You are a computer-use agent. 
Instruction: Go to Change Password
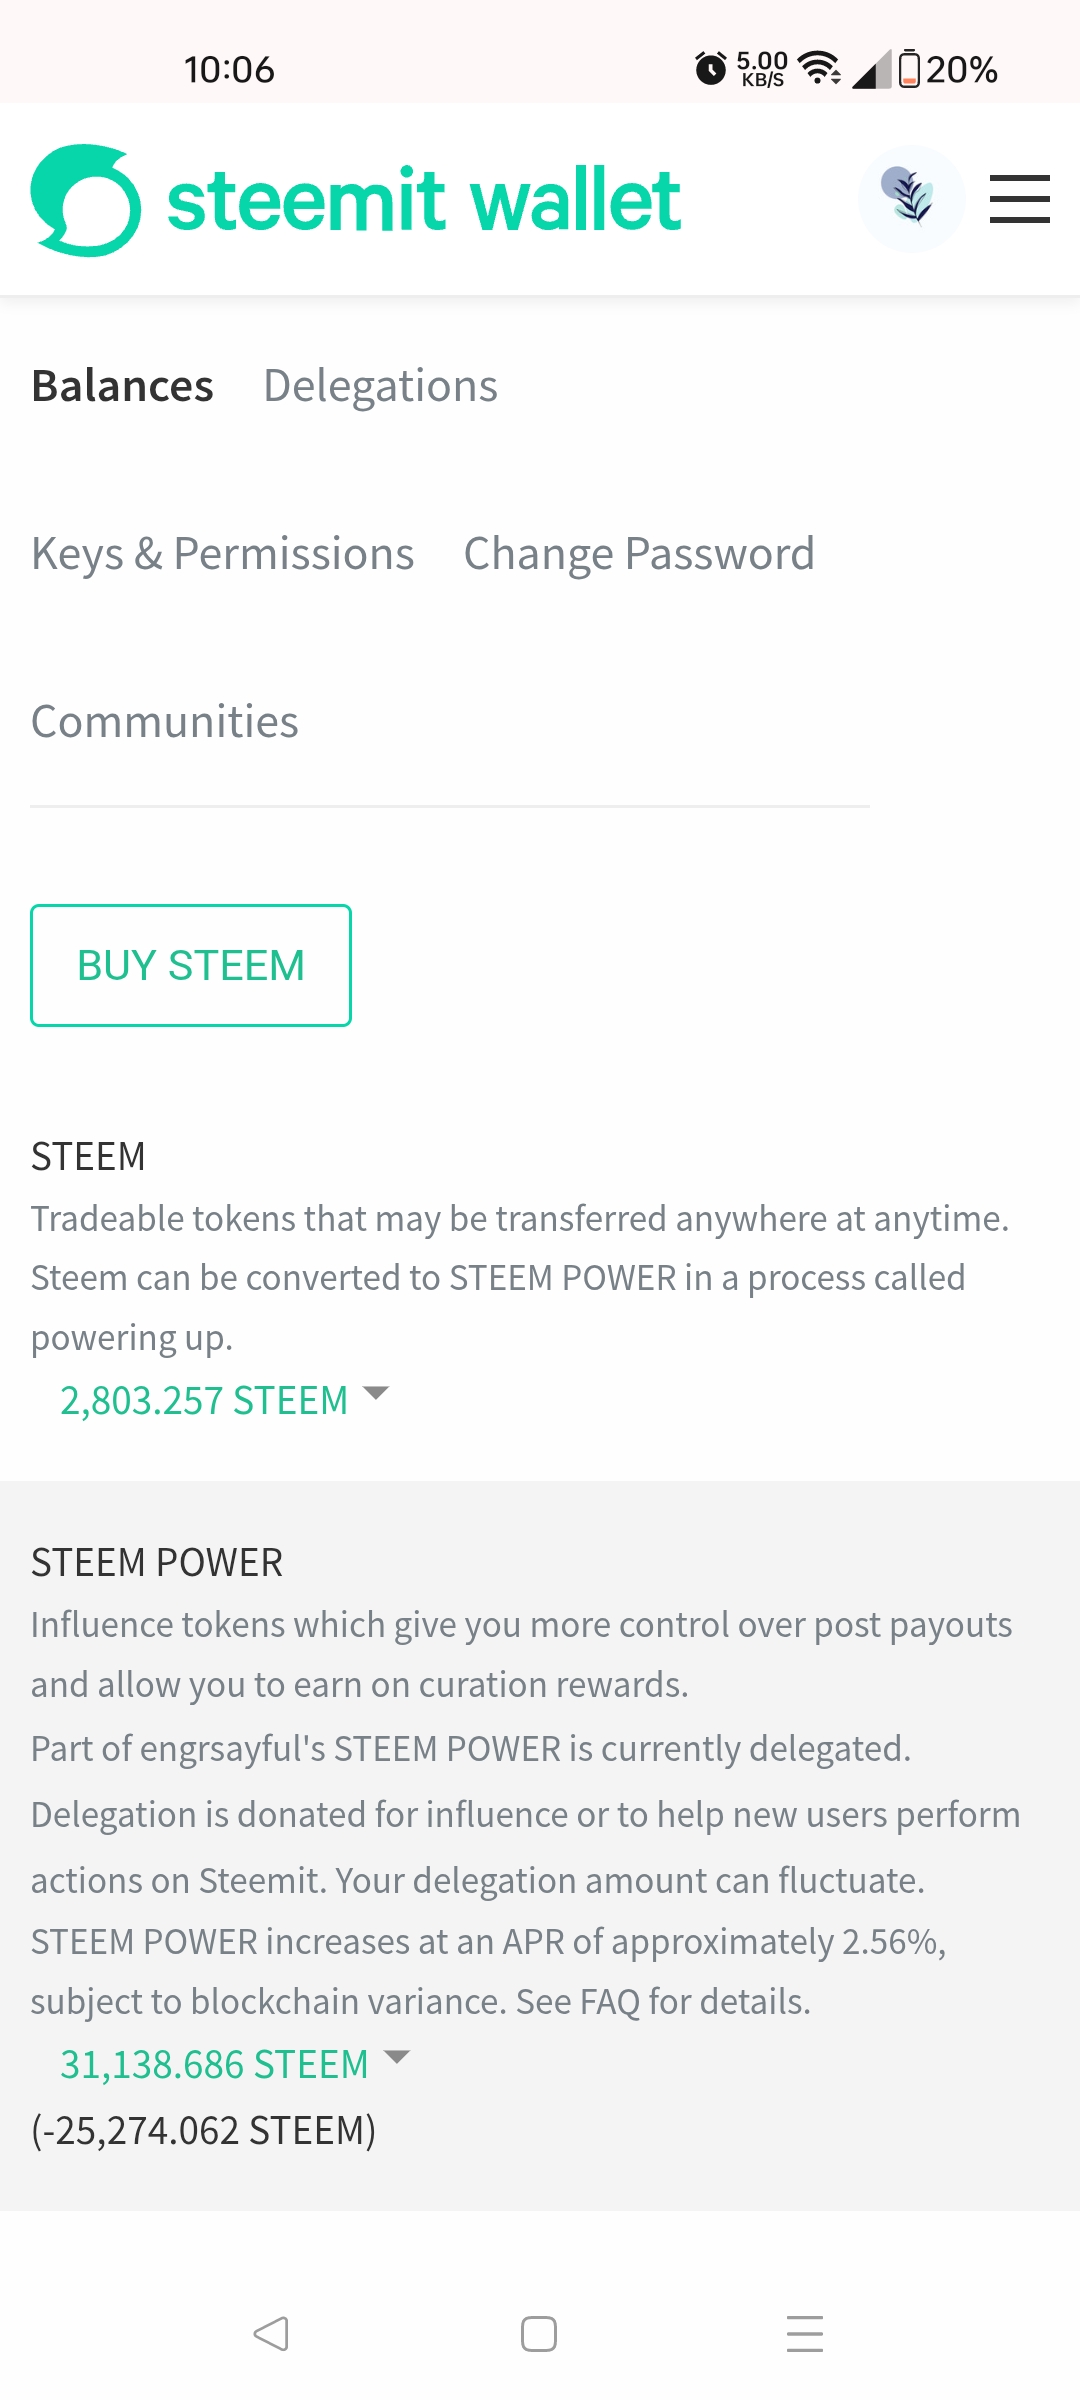coord(639,554)
